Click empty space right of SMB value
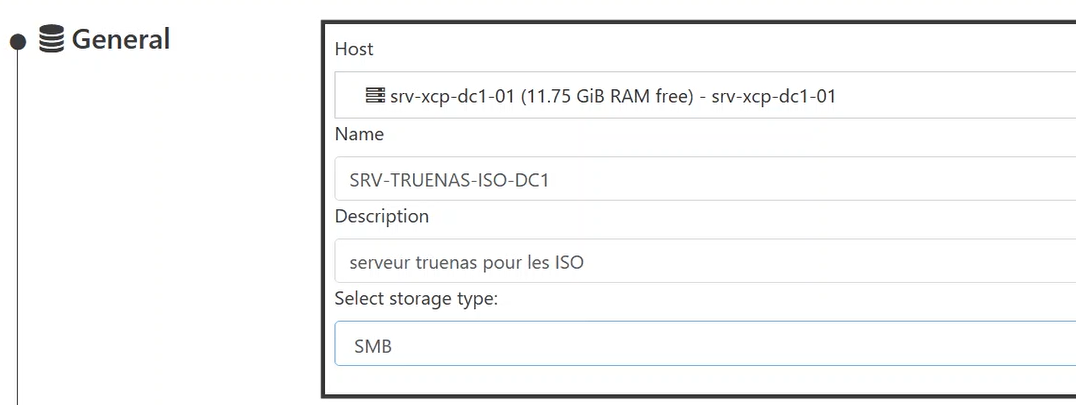Screen dimensions: 1076x405 (750, 346)
